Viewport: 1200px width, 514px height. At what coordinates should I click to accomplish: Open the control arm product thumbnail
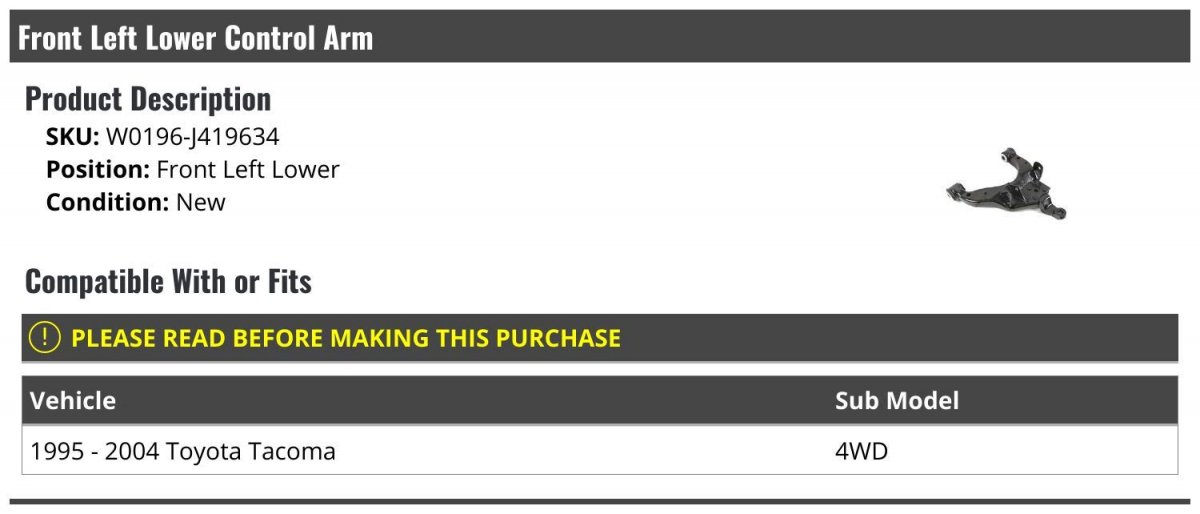(x=1006, y=183)
